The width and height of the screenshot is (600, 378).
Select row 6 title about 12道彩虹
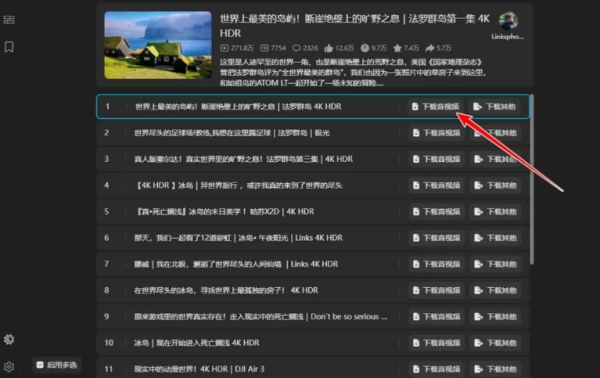pyautogui.click(x=238, y=238)
